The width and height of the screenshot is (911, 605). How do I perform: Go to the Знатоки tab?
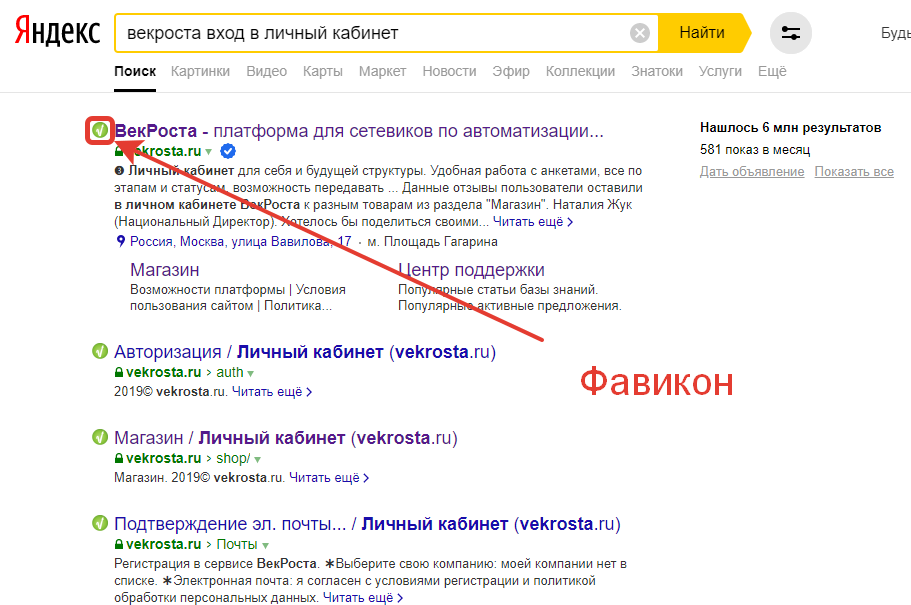pyautogui.click(x=657, y=71)
